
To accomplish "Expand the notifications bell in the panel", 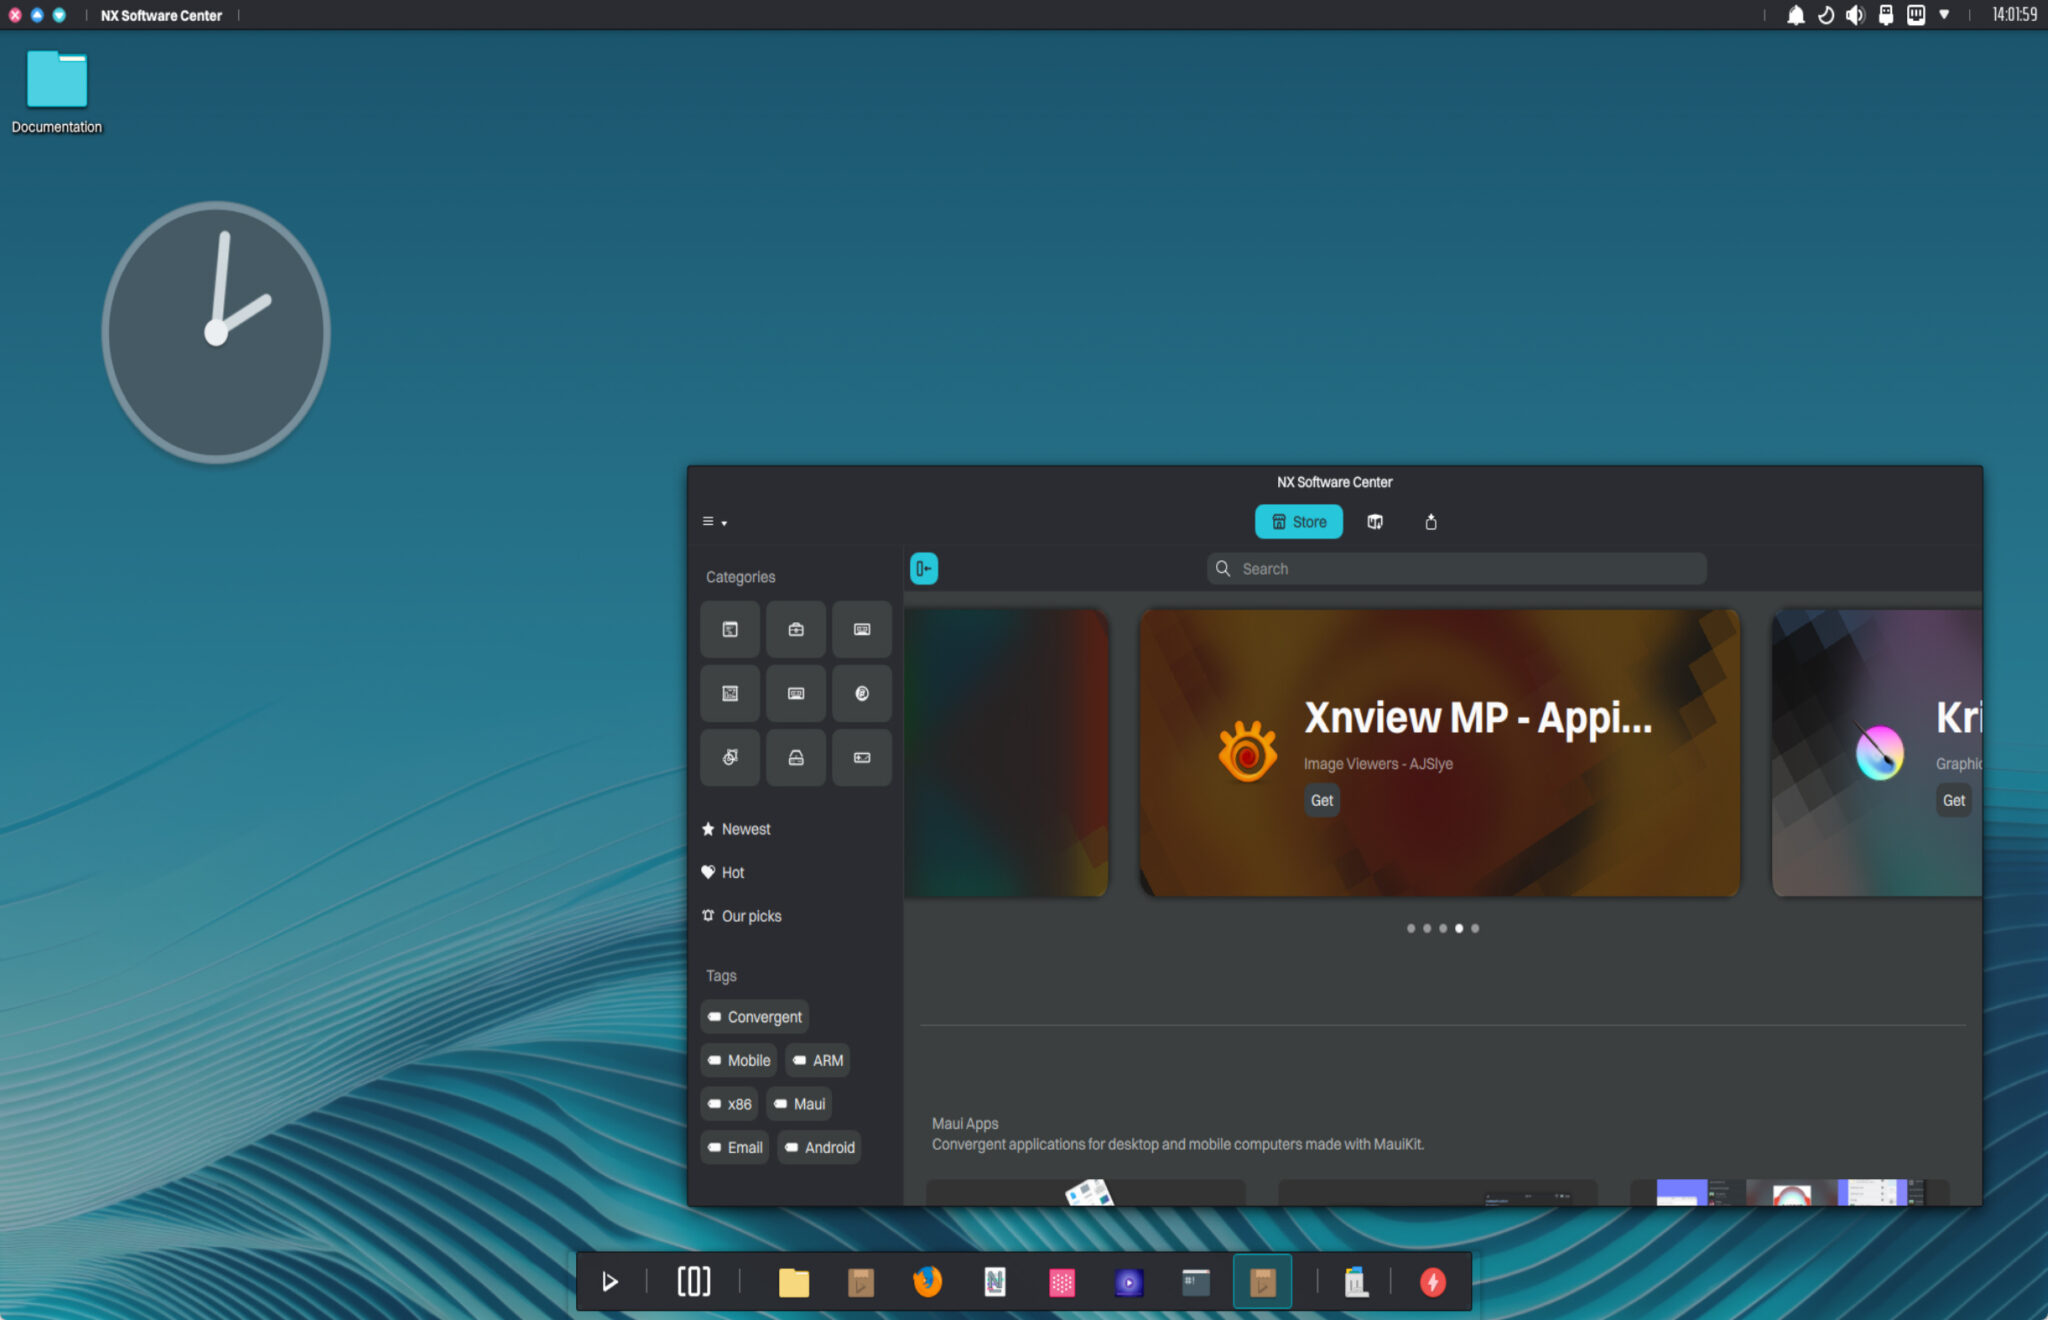I will 1797,15.
